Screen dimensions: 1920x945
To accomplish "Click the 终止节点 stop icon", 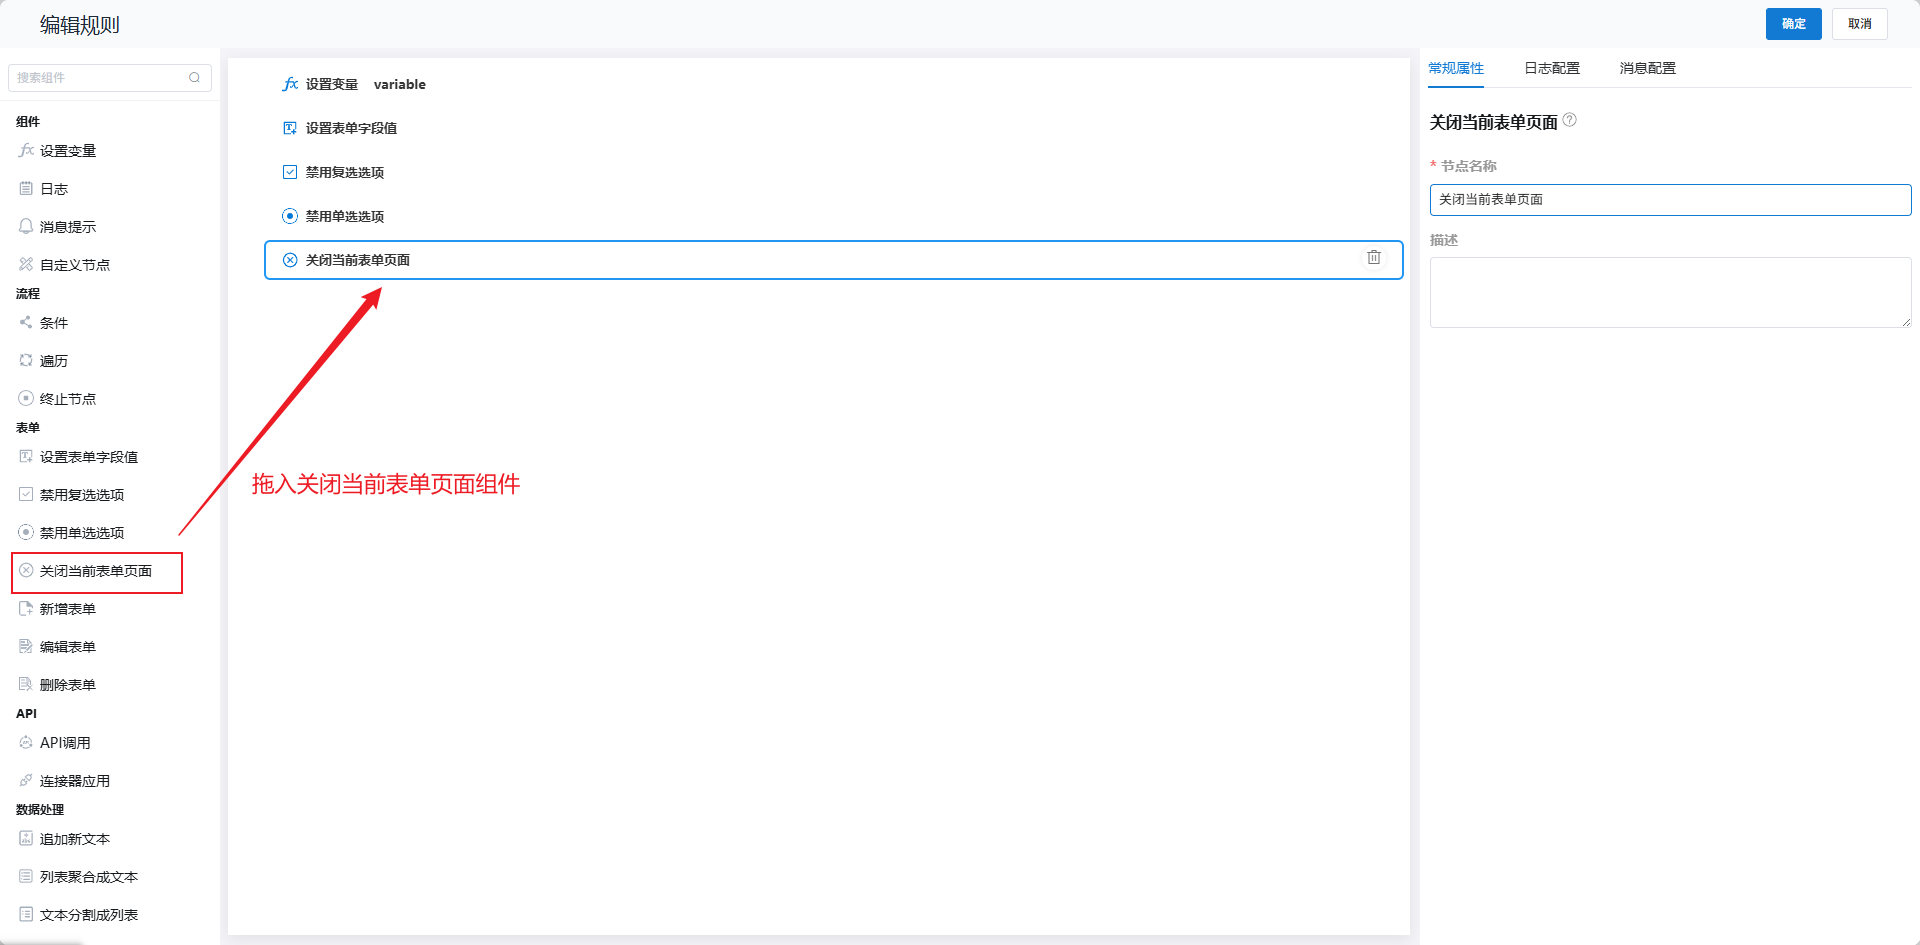I will coord(26,398).
